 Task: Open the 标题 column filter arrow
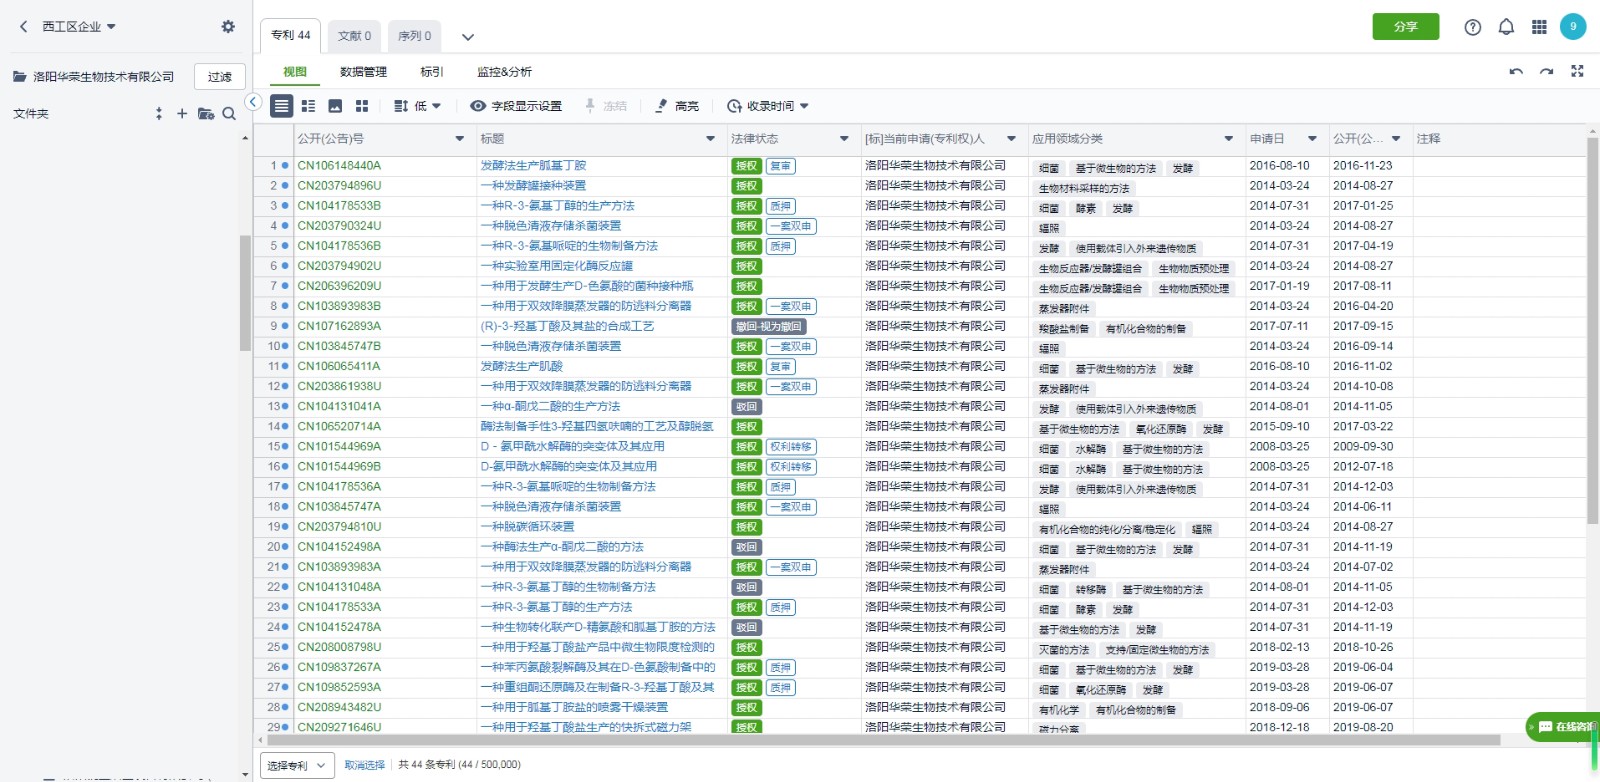coord(711,139)
